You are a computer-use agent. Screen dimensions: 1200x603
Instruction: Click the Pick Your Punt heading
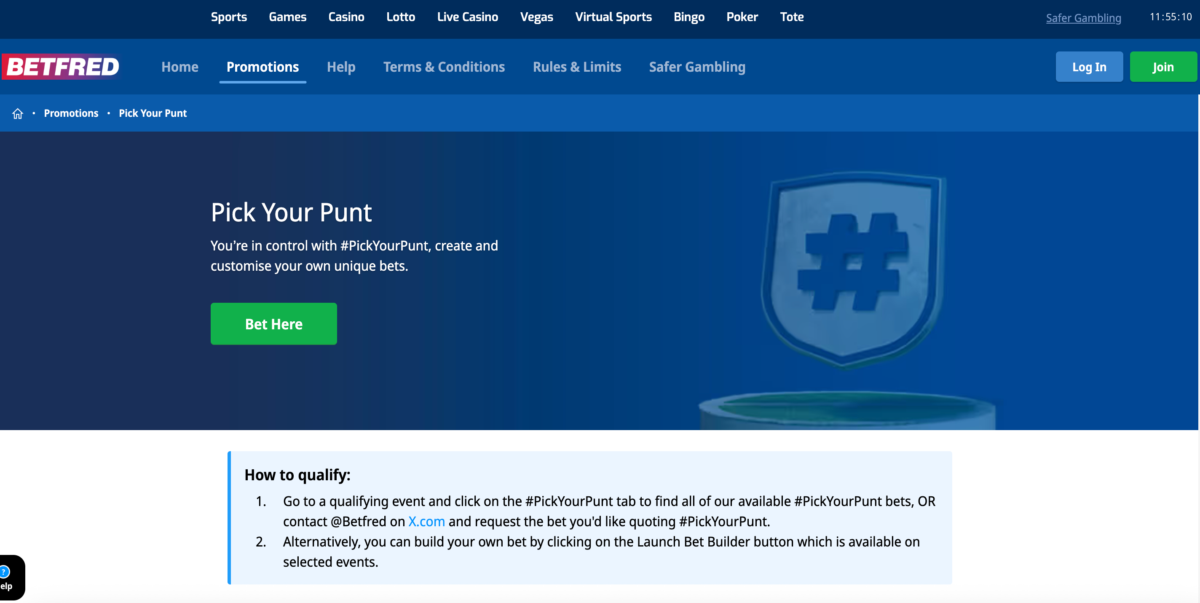pyautogui.click(x=291, y=212)
